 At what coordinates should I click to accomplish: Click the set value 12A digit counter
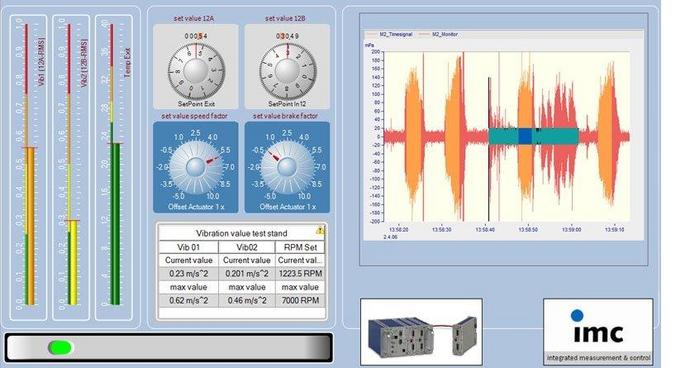[196, 36]
